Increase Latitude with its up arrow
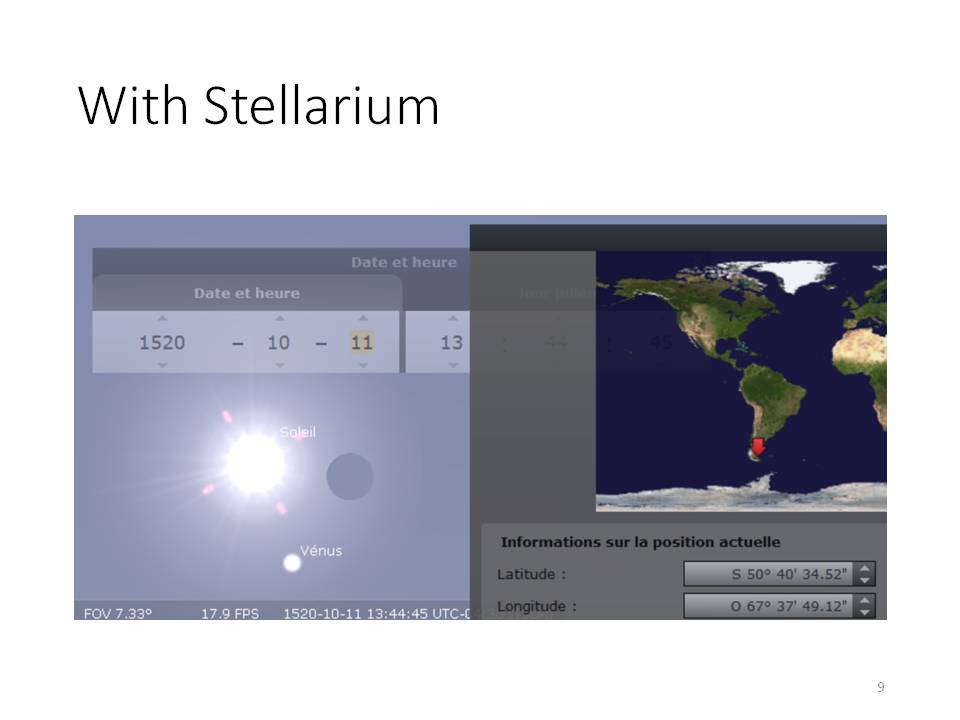Viewport: 960px width, 720px height. point(864,569)
